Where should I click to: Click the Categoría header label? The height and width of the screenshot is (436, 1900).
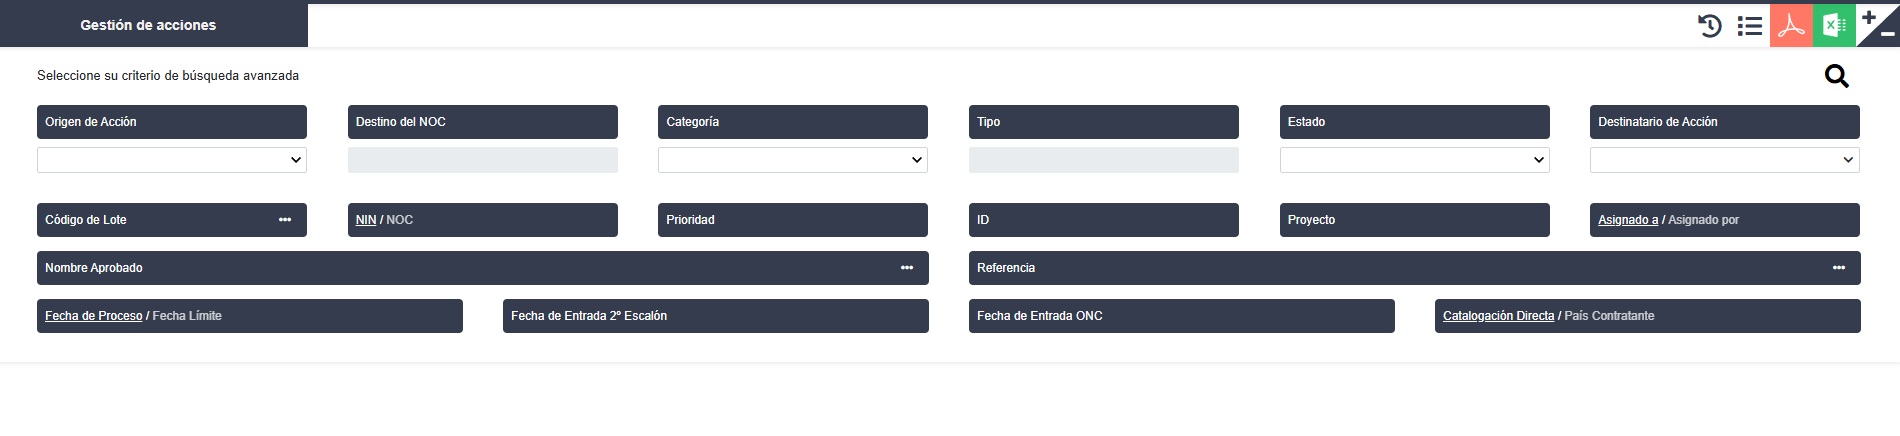click(693, 122)
